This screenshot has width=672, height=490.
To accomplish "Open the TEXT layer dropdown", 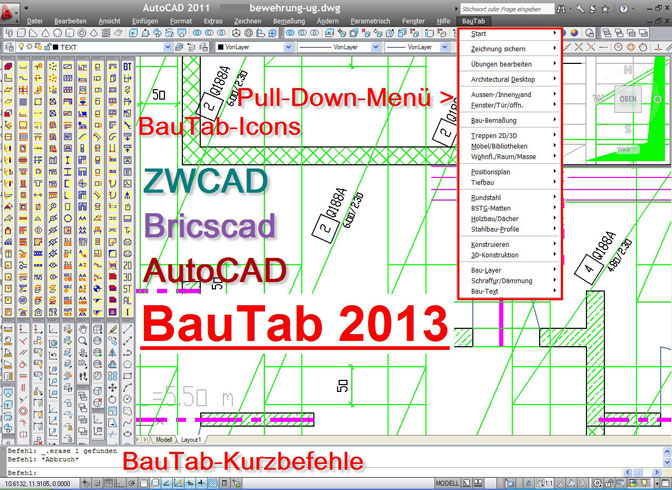I will pos(168,47).
